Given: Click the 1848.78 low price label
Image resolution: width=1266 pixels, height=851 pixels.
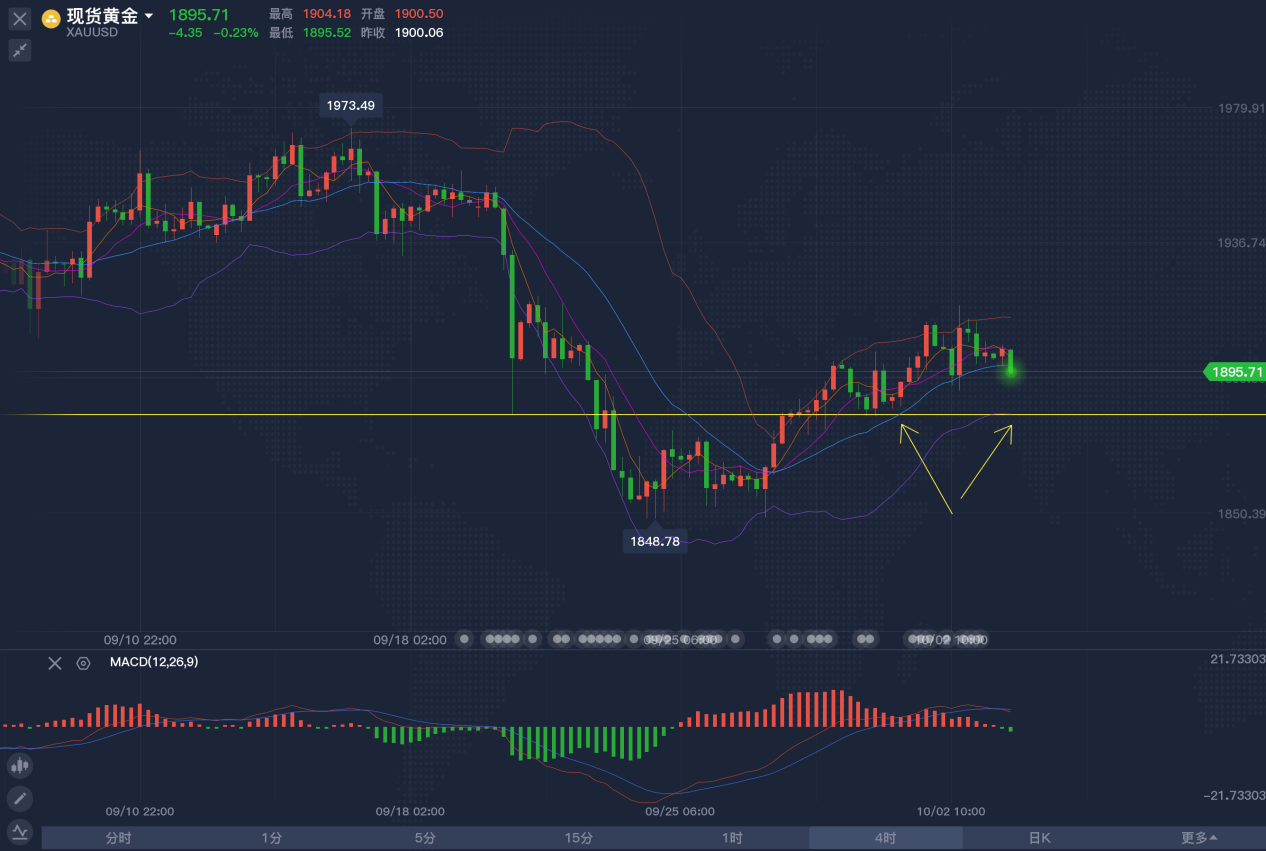Looking at the screenshot, I should tap(655, 541).
